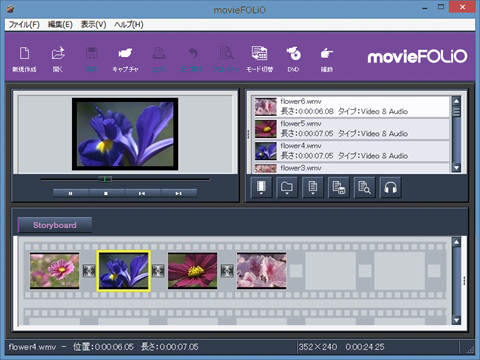Click the preview seek slider handle
Image resolution: width=480 pixels, height=360 pixels.
pos(105,179)
